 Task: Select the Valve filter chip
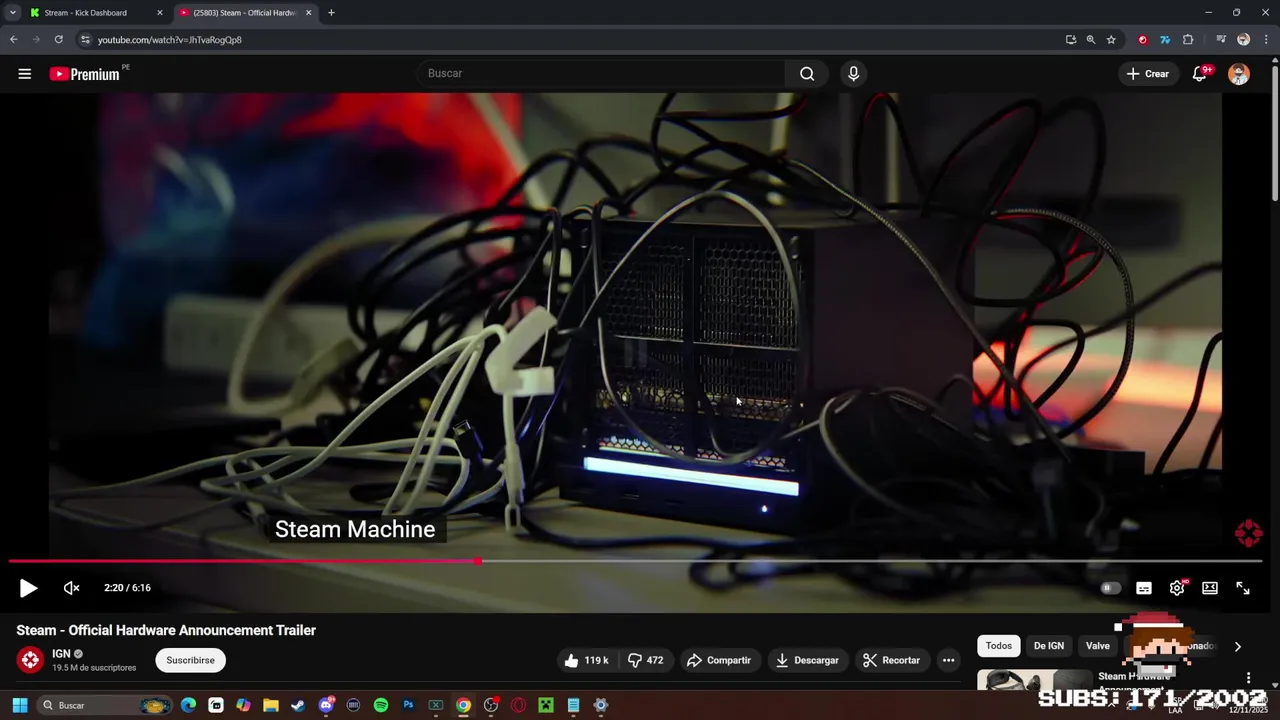point(1098,646)
